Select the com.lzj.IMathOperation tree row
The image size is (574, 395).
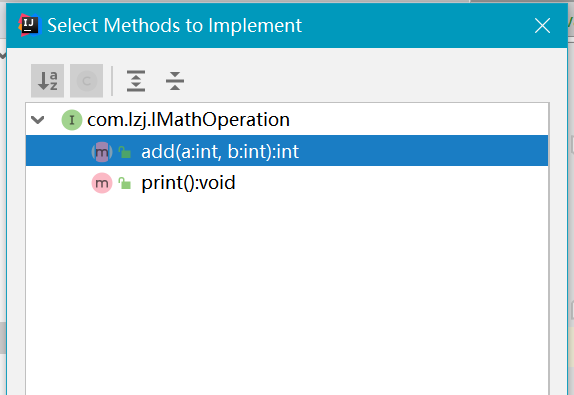point(287,120)
